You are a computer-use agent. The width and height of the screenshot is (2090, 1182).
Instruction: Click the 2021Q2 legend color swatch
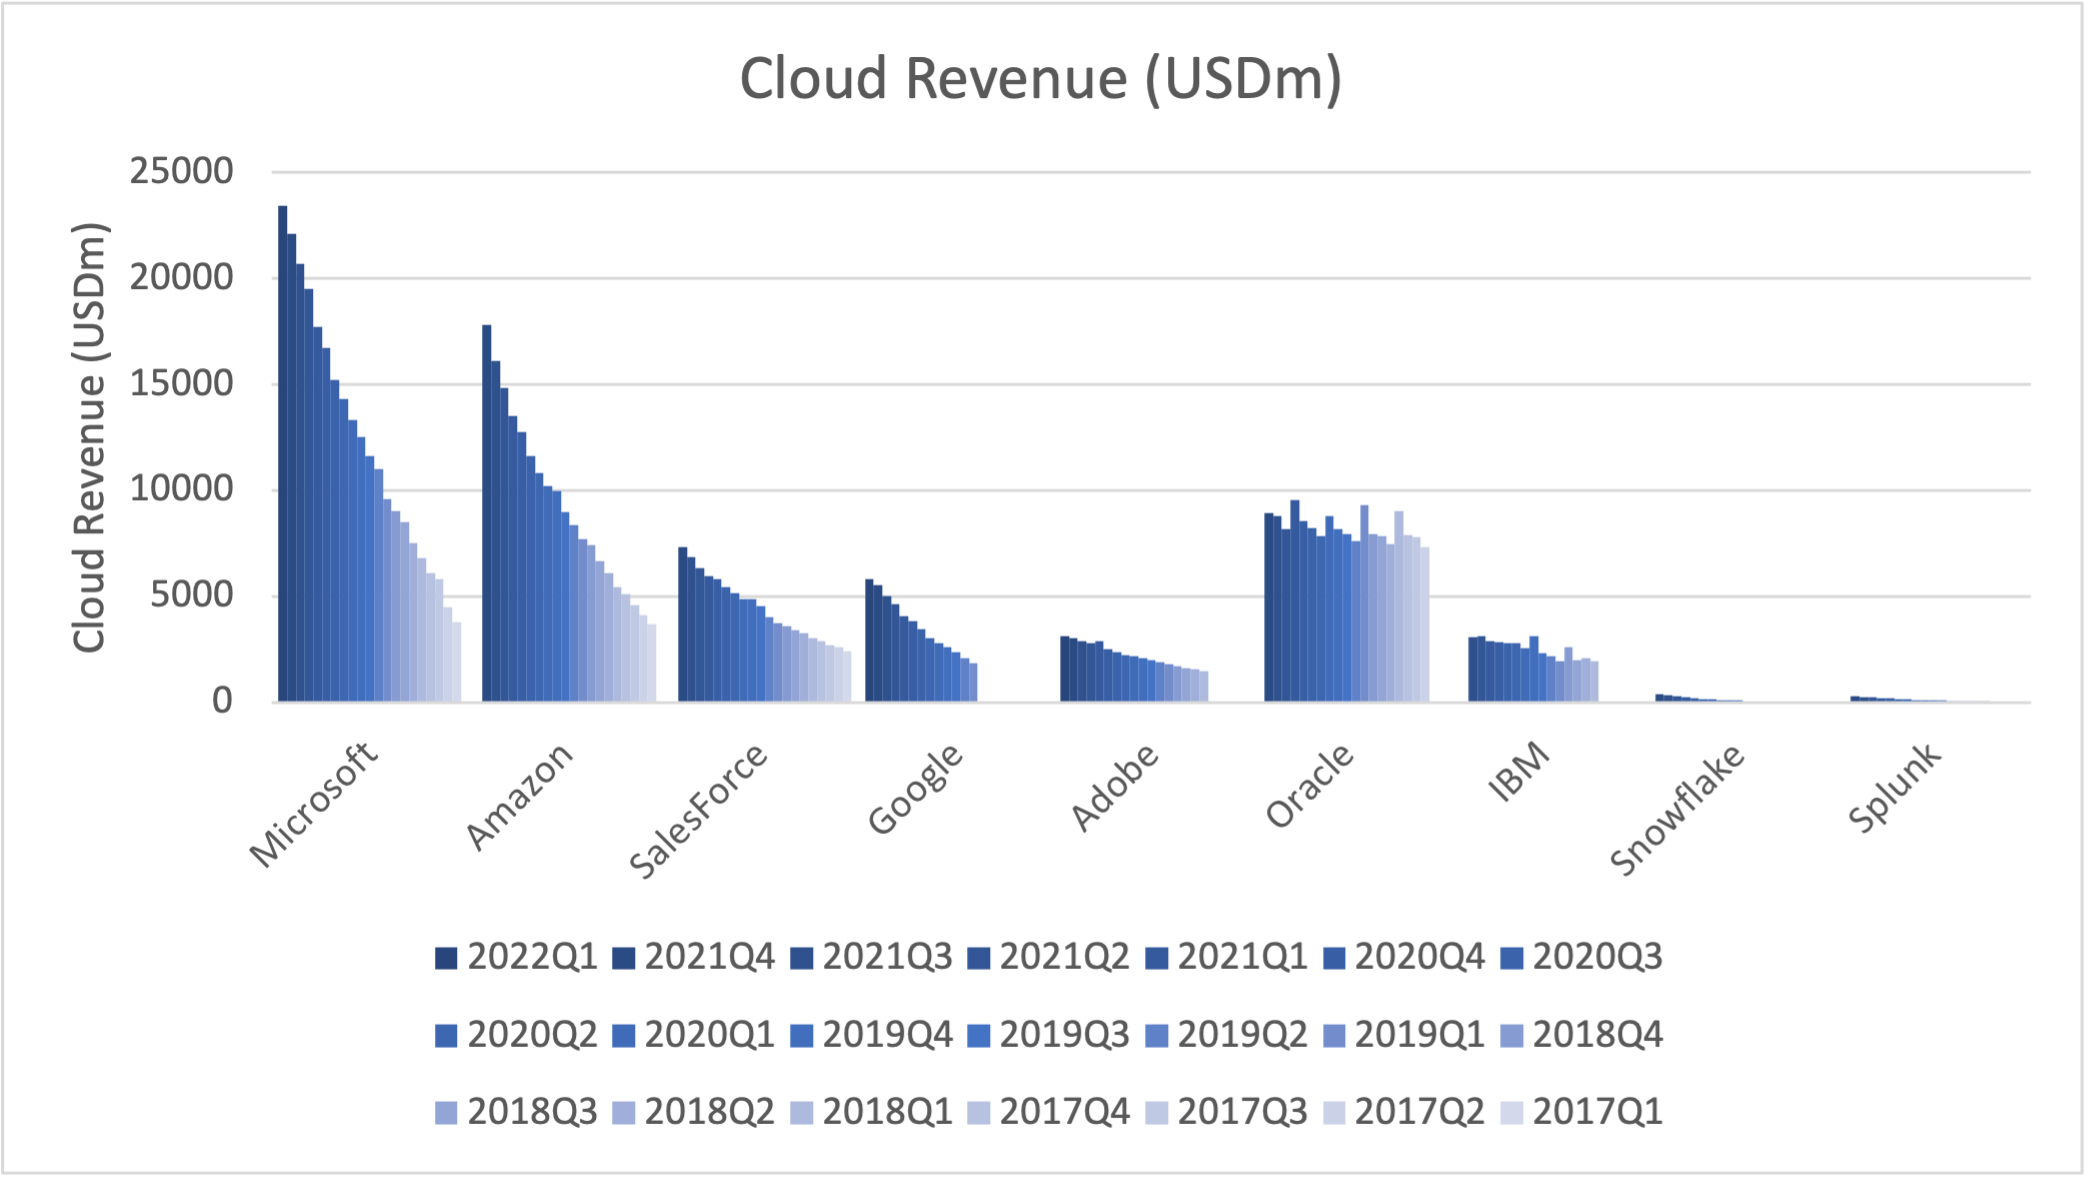(979, 957)
